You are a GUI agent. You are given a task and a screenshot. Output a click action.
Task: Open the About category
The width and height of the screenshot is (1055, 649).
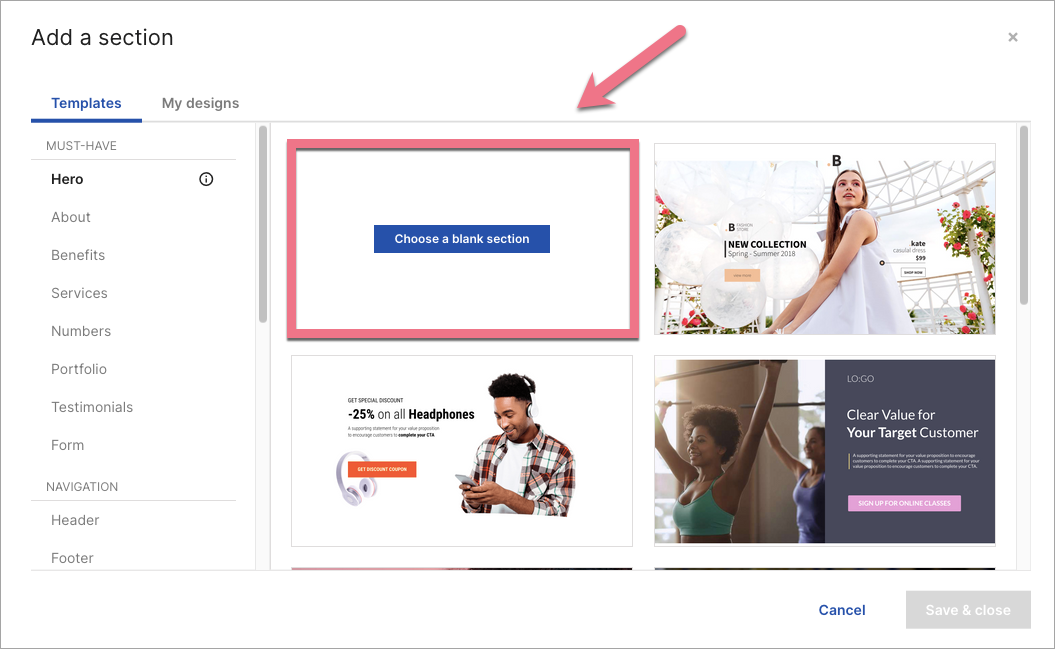click(71, 217)
